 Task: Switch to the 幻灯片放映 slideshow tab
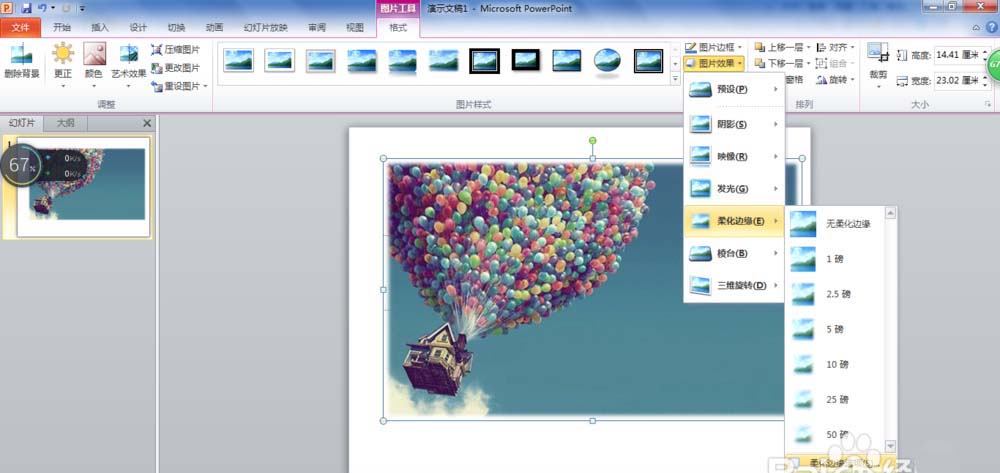(x=266, y=27)
